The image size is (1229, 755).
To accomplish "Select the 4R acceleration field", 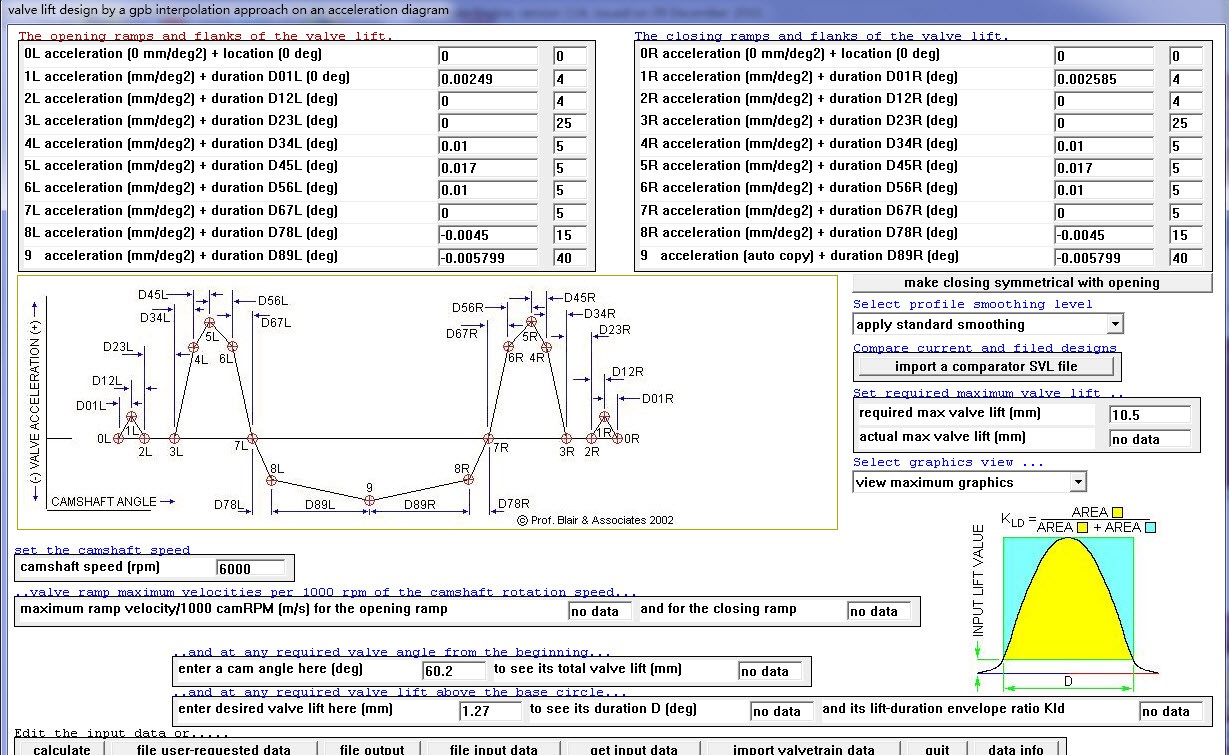I will tap(1104, 146).
